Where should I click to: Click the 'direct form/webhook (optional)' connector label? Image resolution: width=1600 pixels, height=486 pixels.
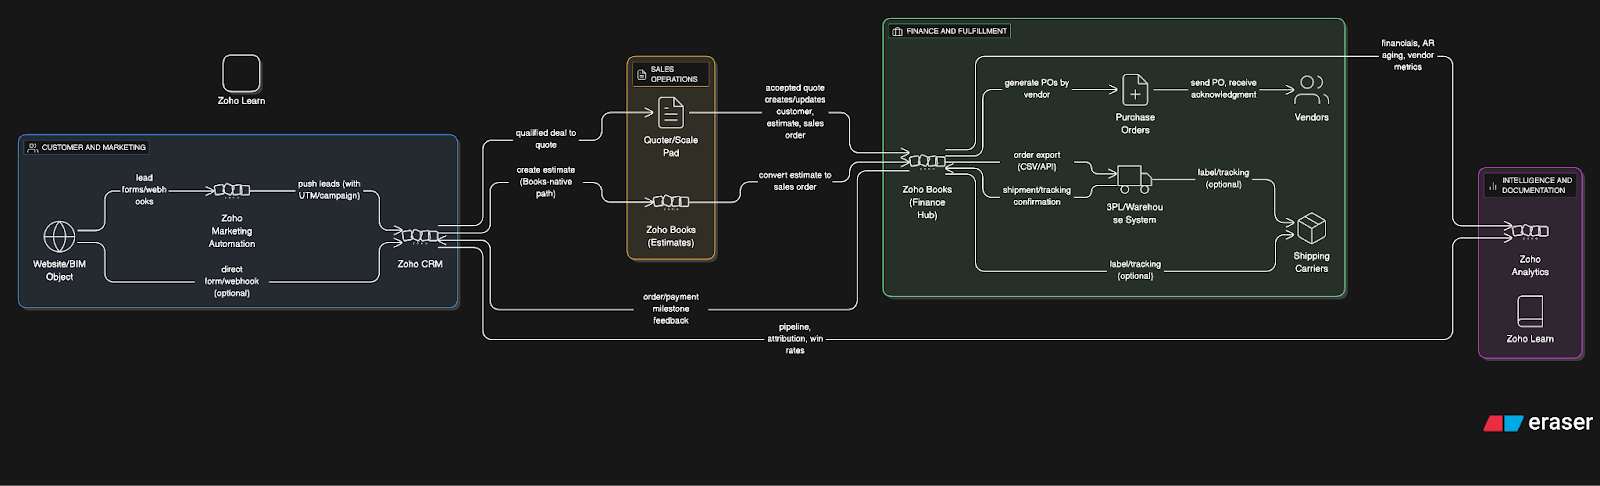point(232,281)
